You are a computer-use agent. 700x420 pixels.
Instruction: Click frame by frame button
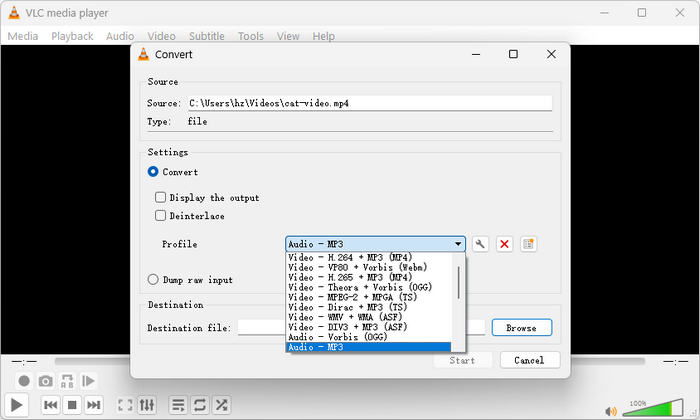(x=88, y=381)
